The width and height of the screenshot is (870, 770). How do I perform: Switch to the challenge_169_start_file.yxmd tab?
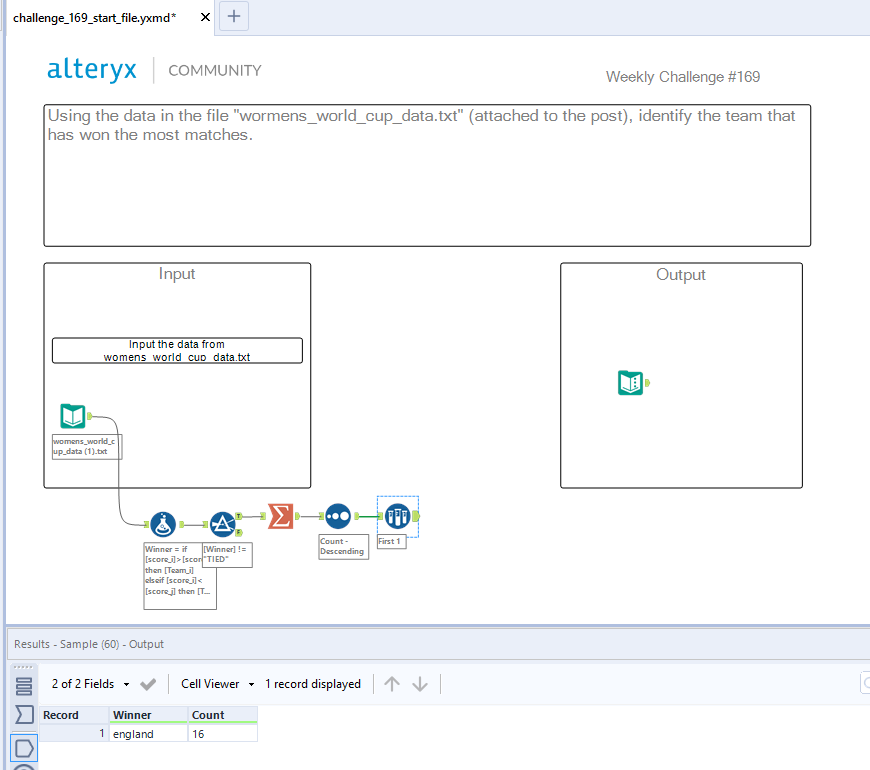[x=94, y=18]
